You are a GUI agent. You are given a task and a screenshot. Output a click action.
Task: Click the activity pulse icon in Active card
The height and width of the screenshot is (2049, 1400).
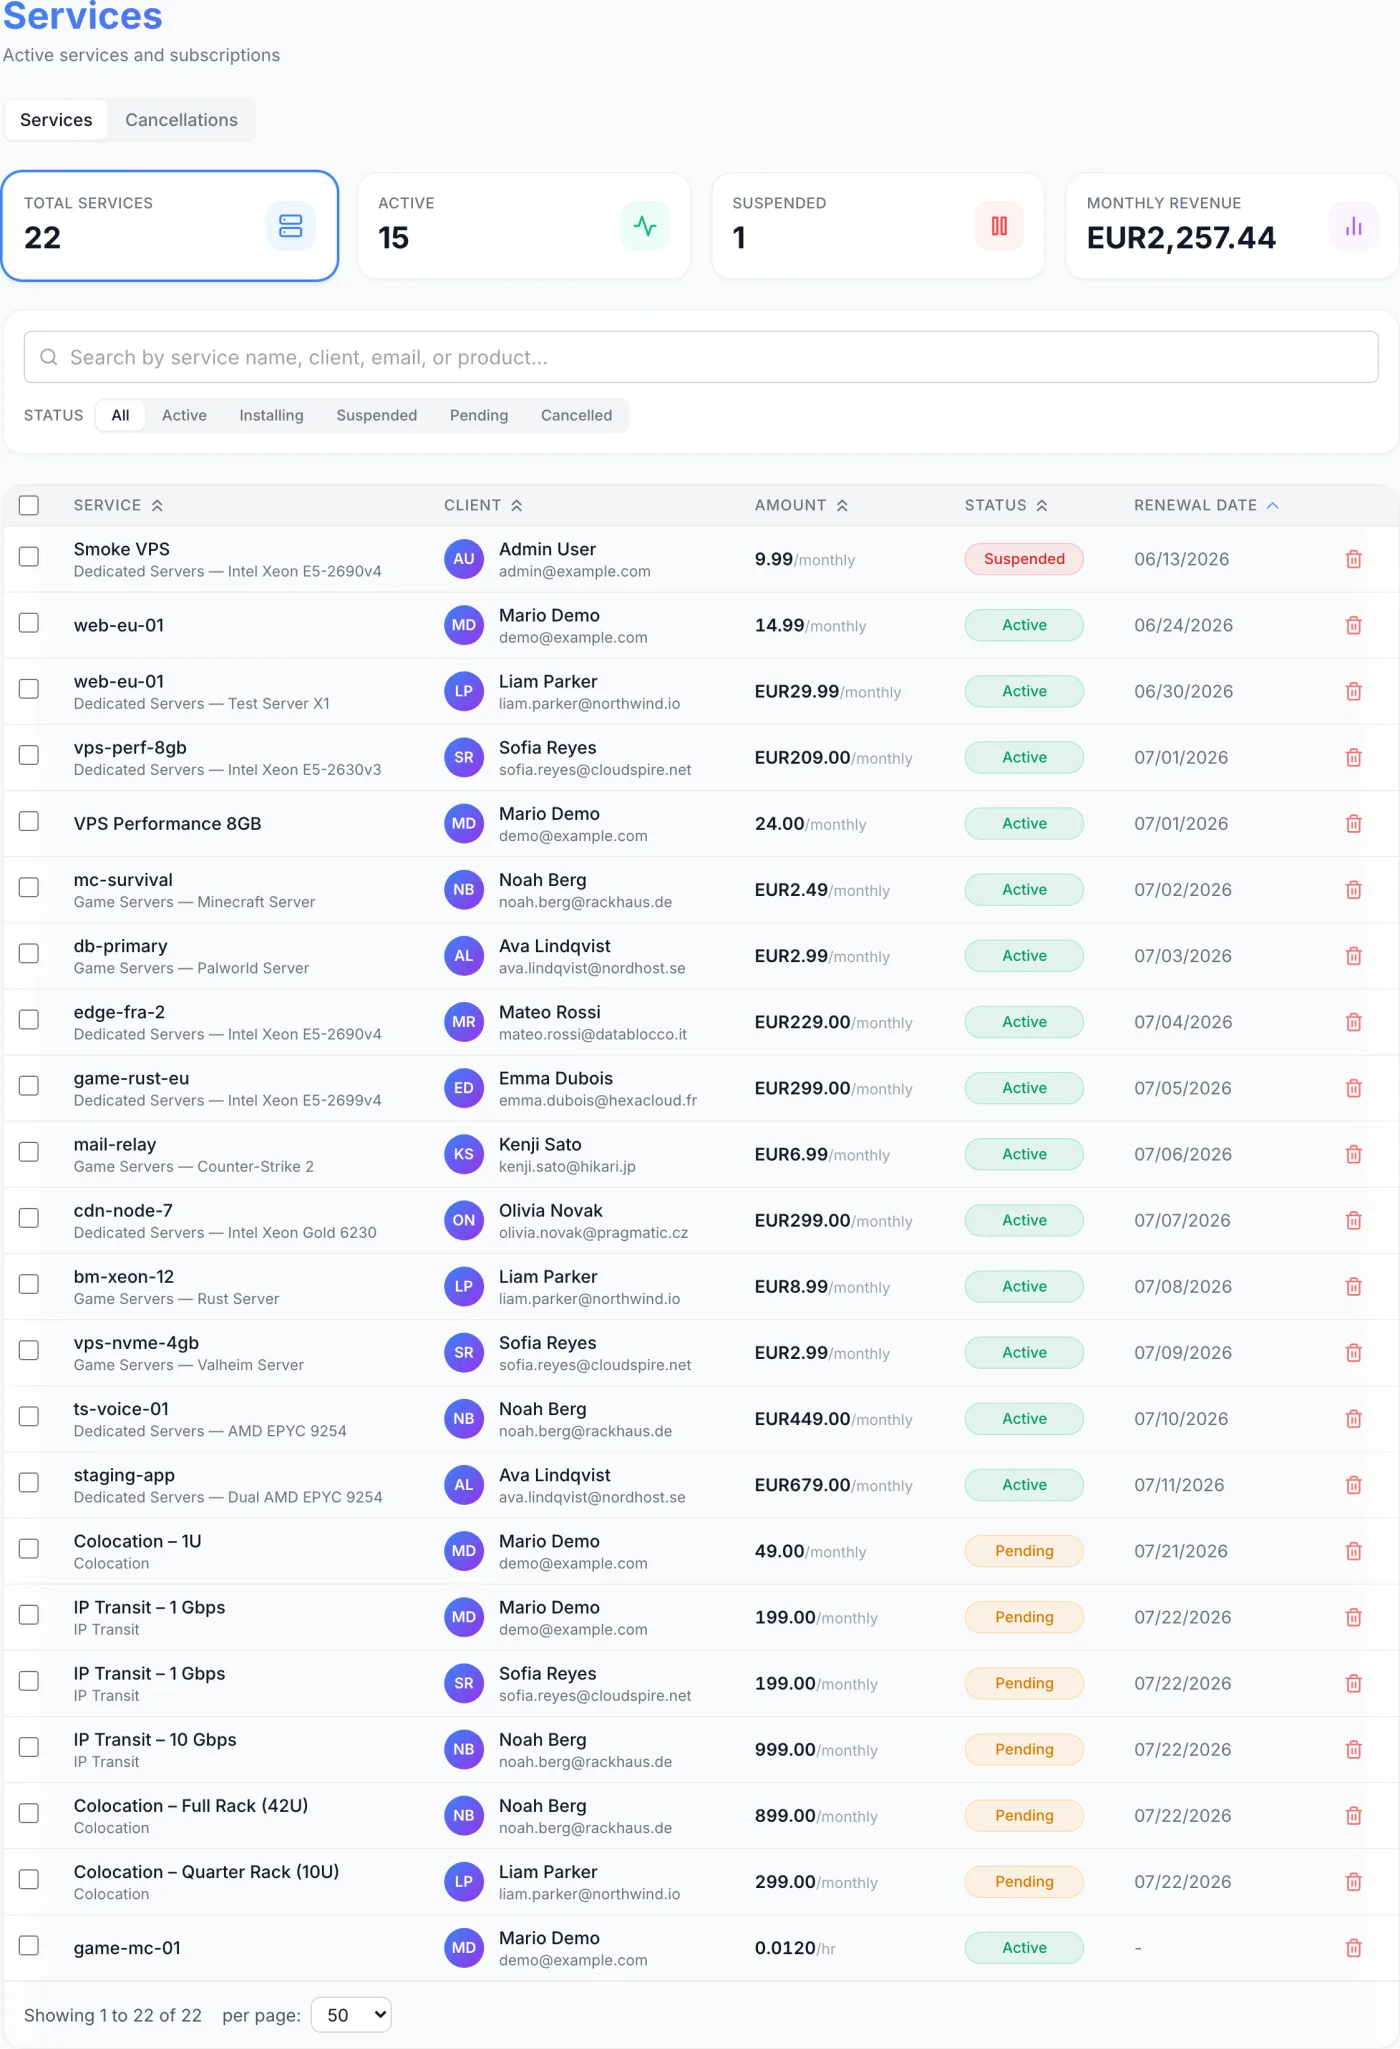pyautogui.click(x=645, y=226)
